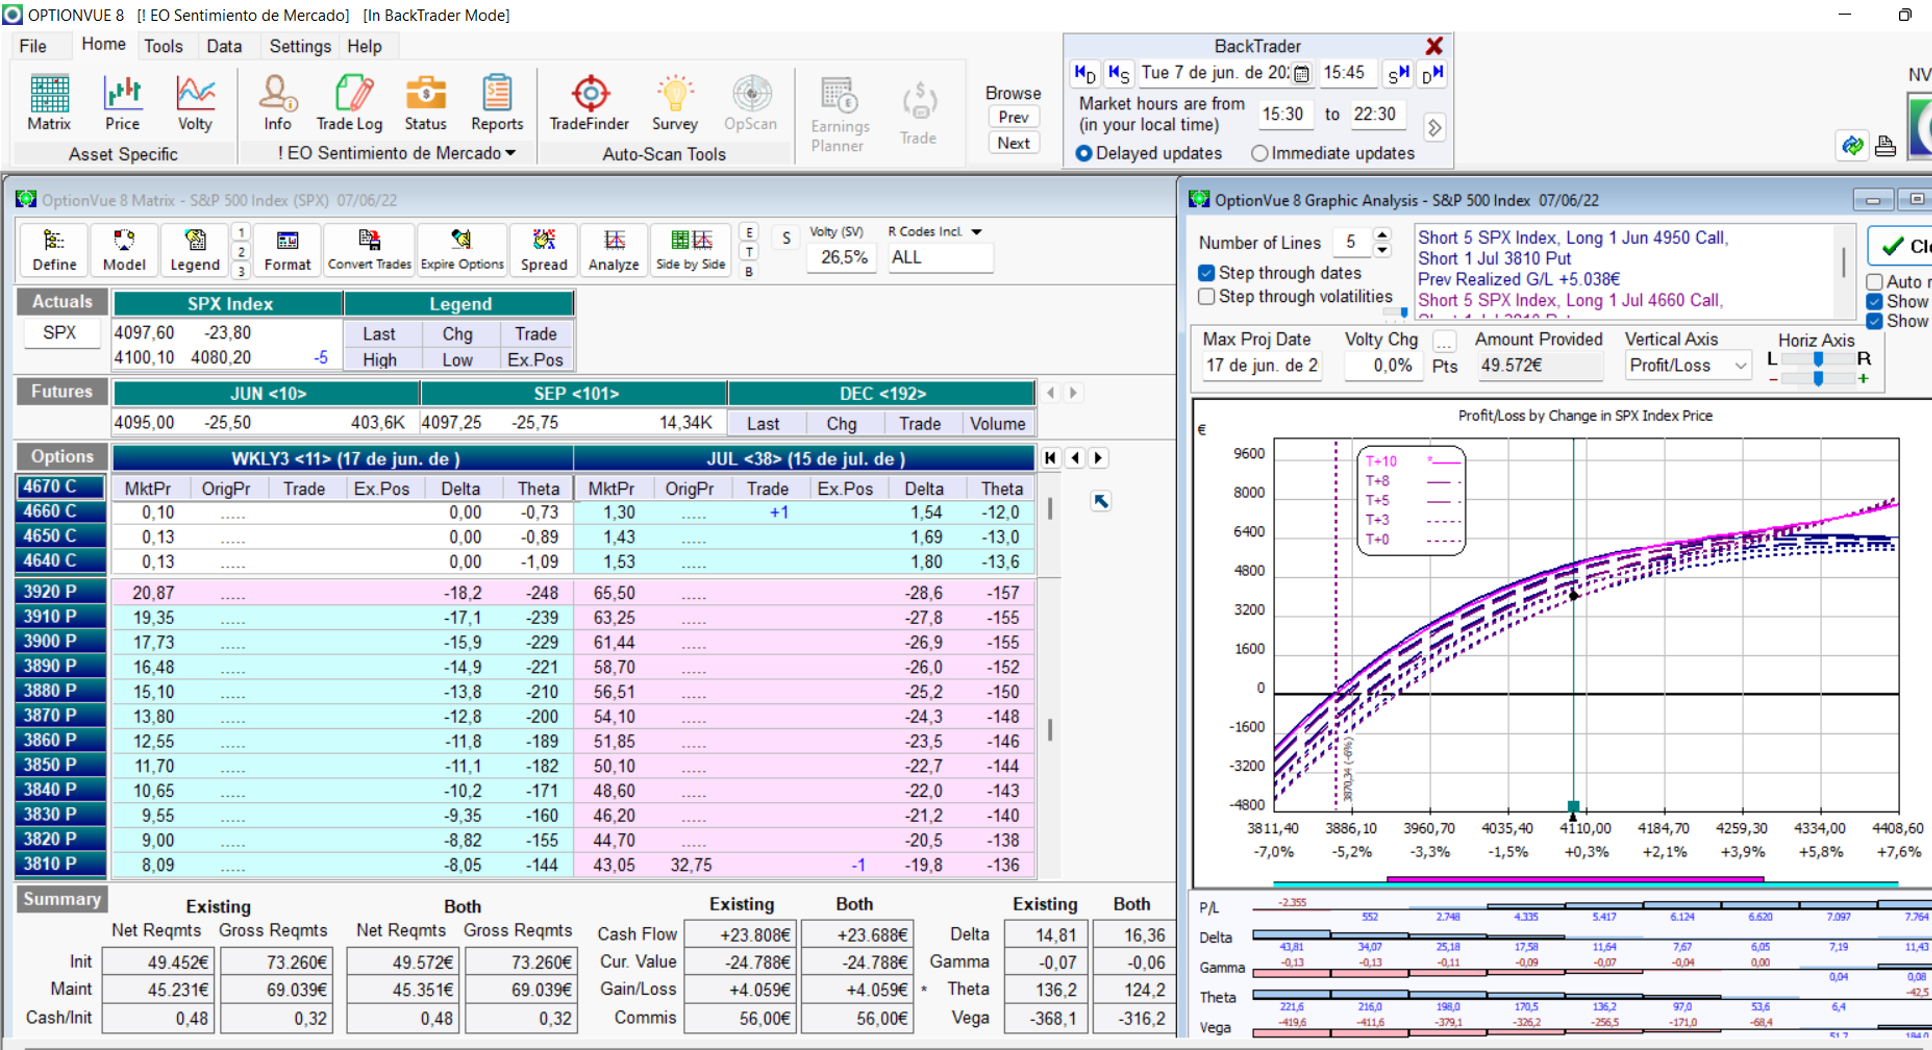Image resolution: width=1932 pixels, height=1050 pixels.
Task: Open the R Codes Incl. dropdown
Action: pyautogui.click(x=977, y=232)
